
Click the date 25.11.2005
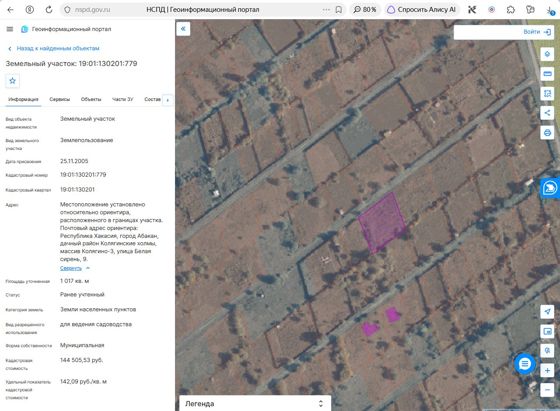74,161
